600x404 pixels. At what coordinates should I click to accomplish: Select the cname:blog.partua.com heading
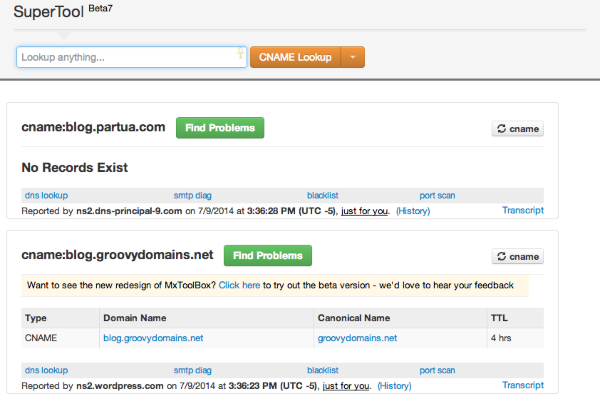(x=93, y=127)
